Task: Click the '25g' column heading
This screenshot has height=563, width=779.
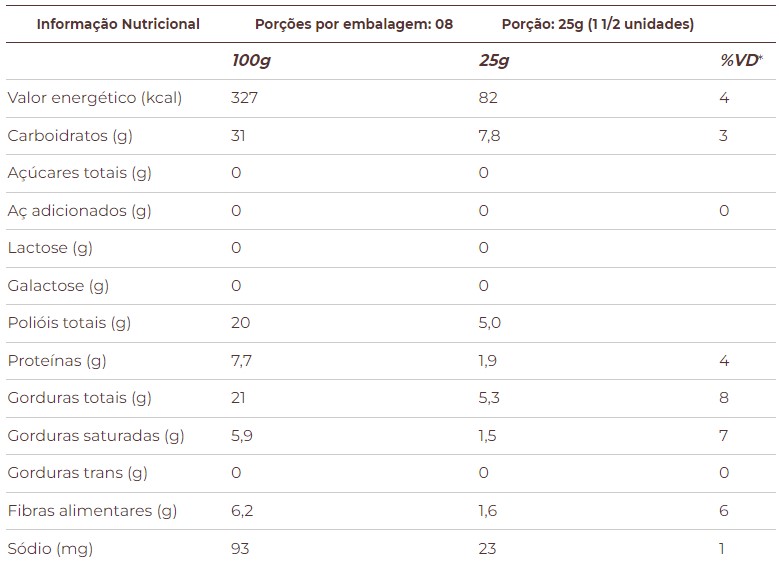Action: 494,61
